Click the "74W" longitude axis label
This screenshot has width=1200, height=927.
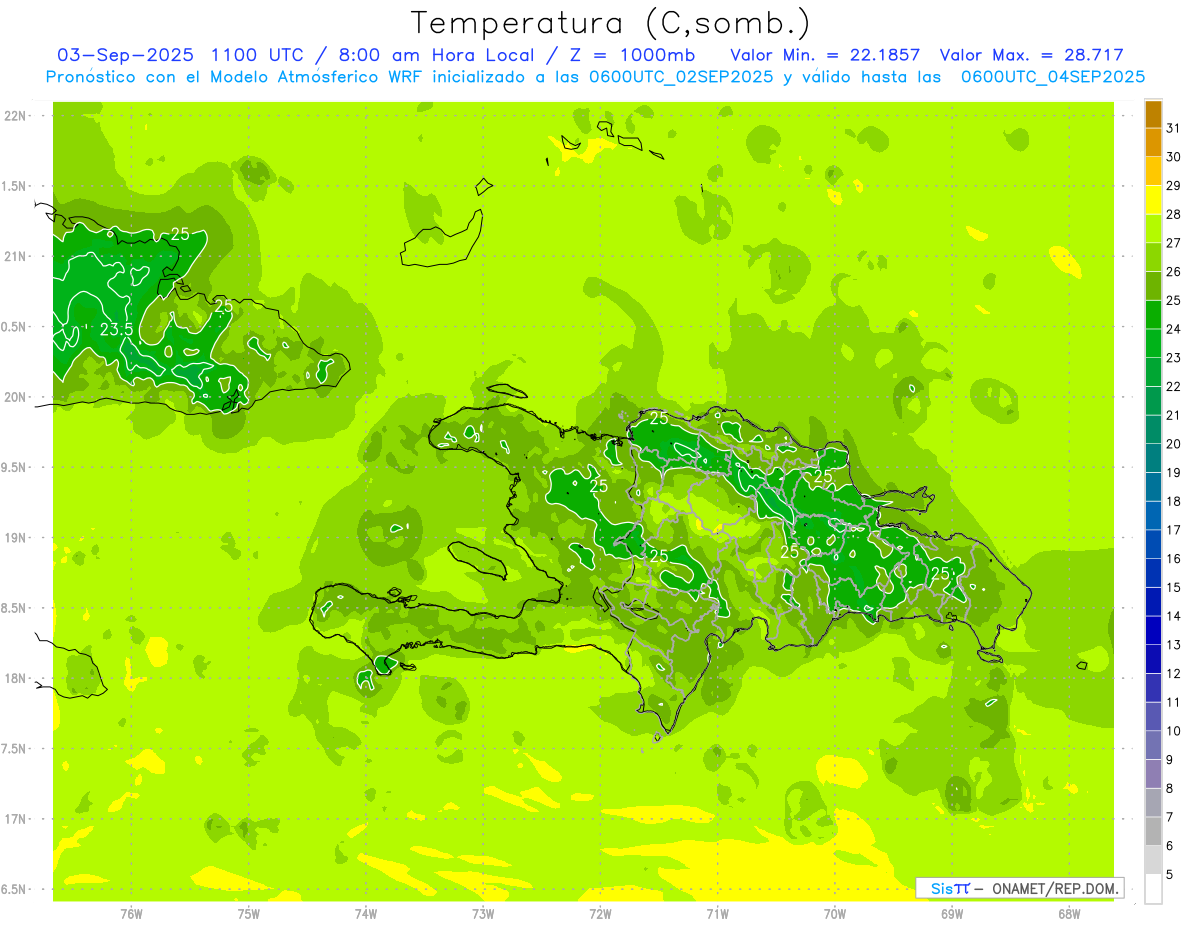[x=365, y=913]
